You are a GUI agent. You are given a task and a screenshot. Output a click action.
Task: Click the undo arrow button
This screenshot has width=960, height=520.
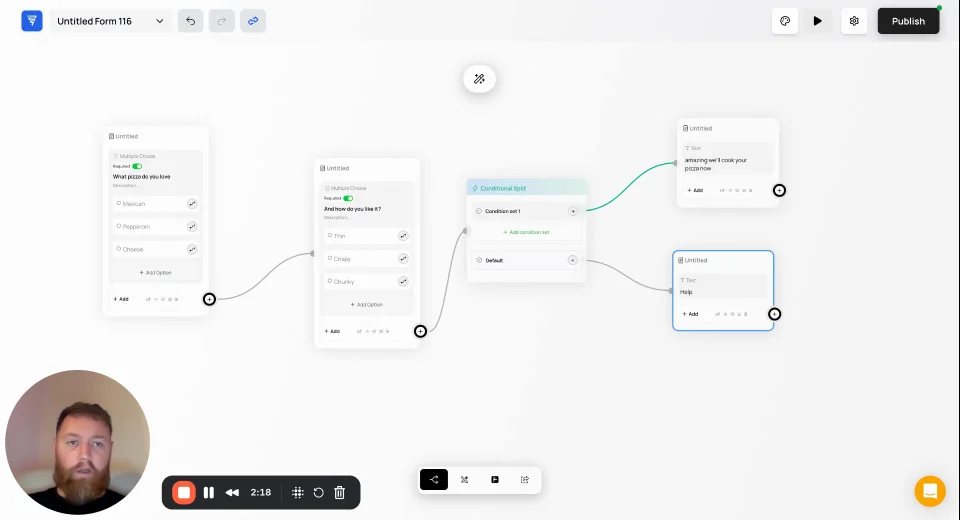[190, 21]
